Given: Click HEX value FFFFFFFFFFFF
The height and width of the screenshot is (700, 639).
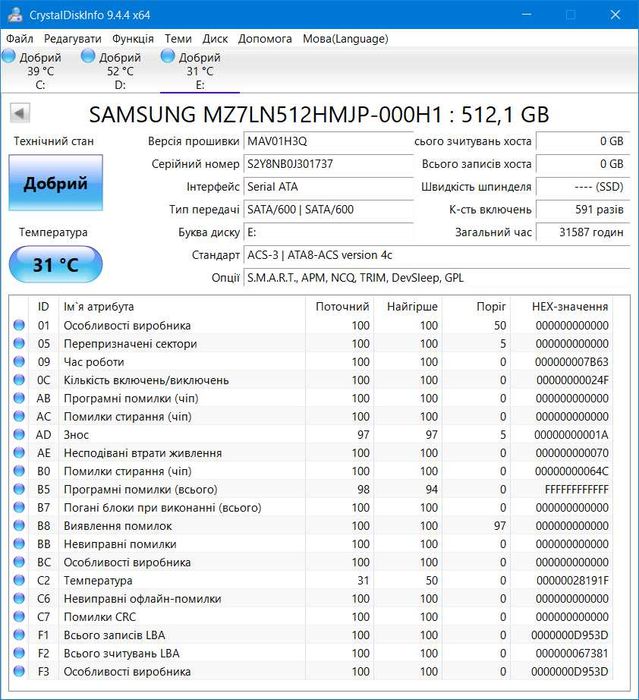Looking at the screenshot, I should [x=576, y=489].
